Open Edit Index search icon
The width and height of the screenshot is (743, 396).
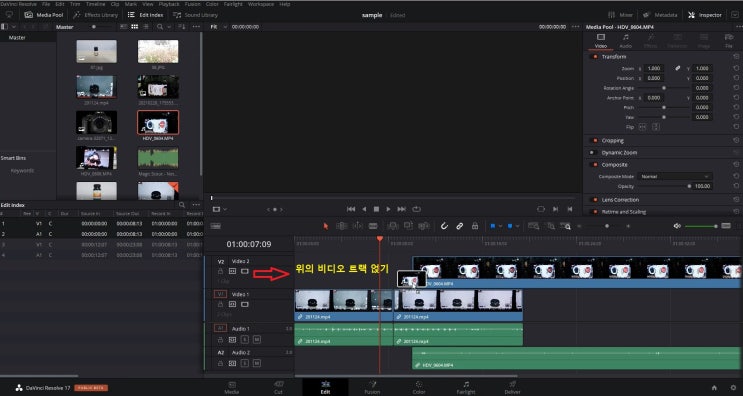coord(182,205)
